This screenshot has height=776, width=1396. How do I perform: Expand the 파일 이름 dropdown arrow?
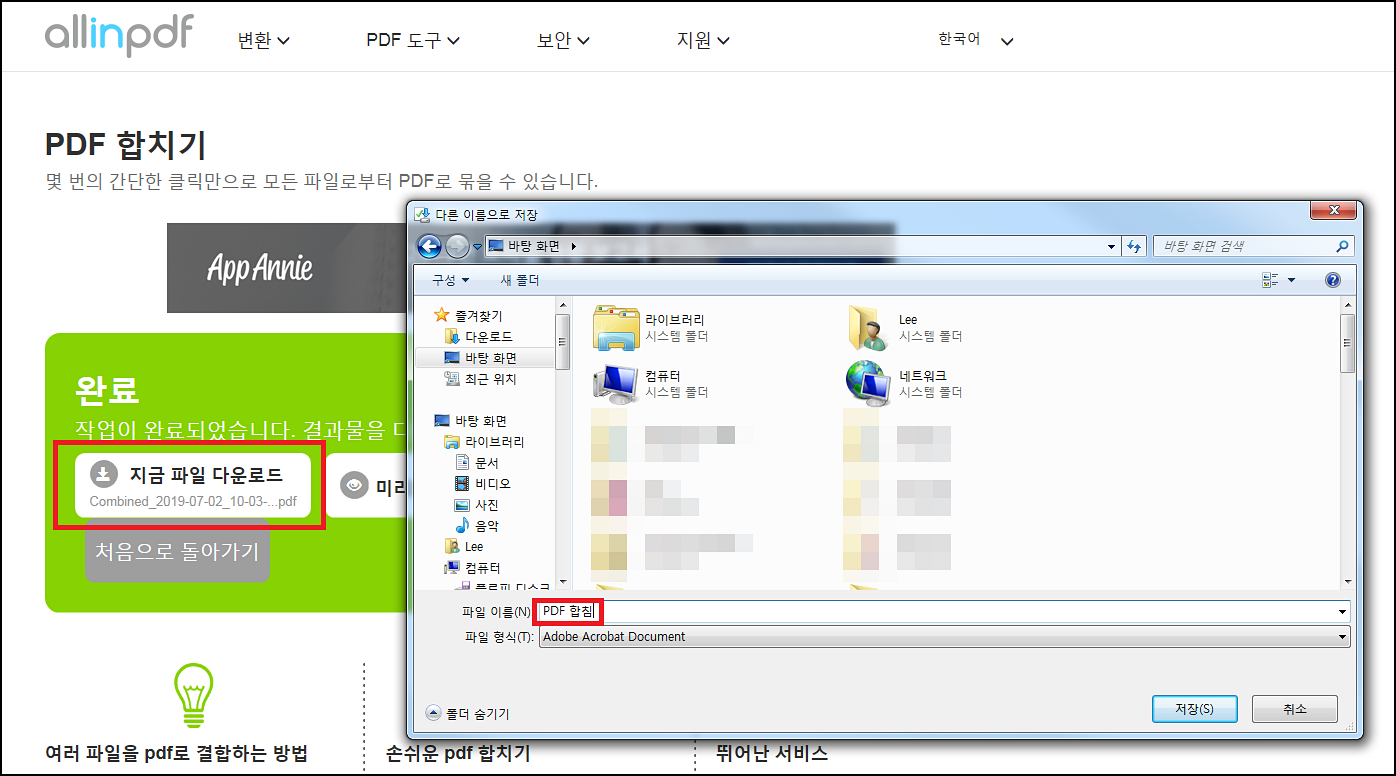tap(1342, 611)
